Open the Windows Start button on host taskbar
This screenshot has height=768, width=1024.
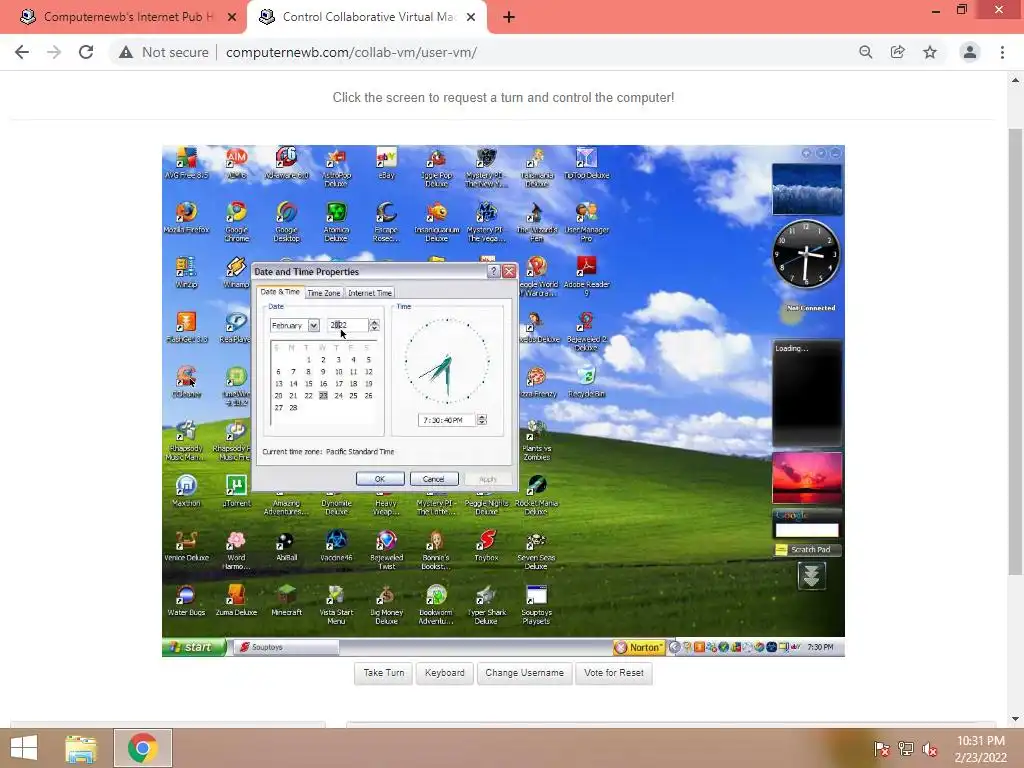click(24, 748)
